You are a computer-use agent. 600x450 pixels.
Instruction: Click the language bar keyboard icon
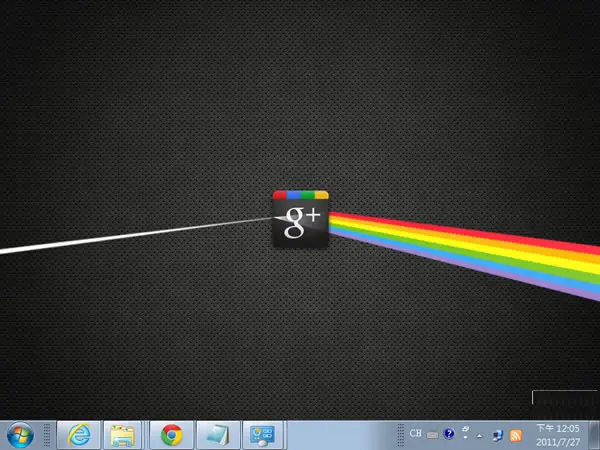pos(432,435)
